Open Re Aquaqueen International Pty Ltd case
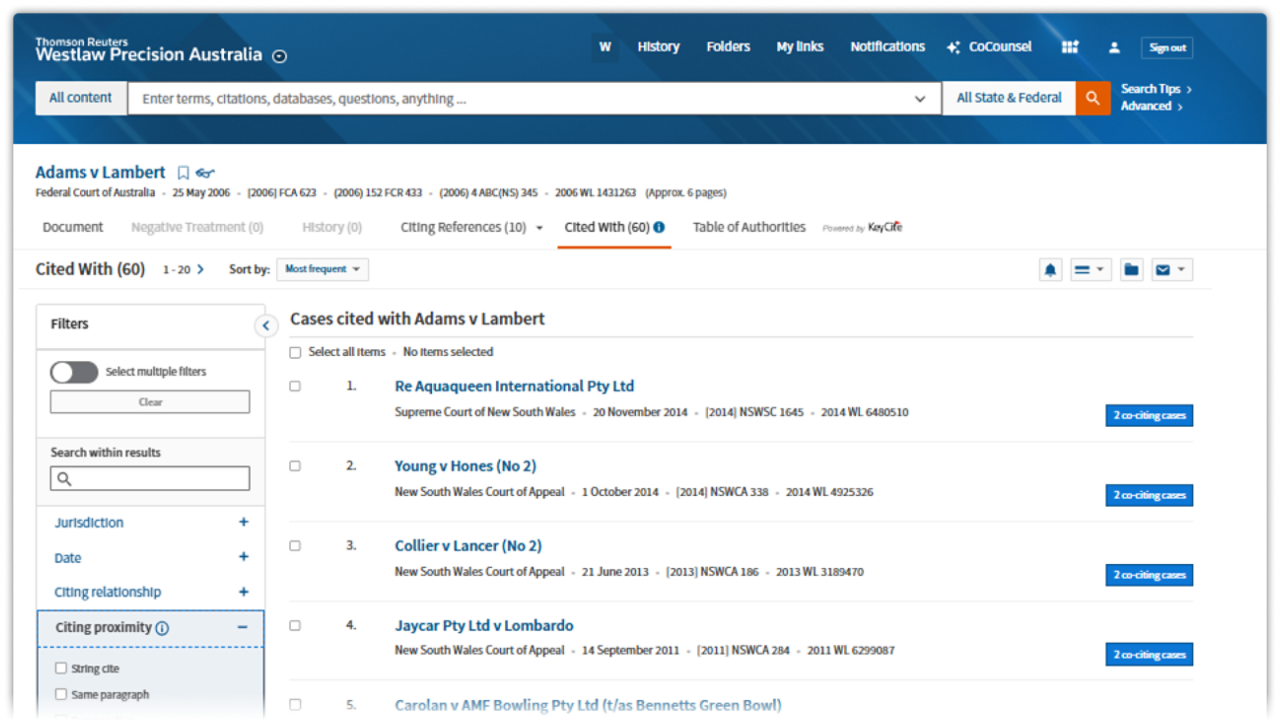 (514, 386)
